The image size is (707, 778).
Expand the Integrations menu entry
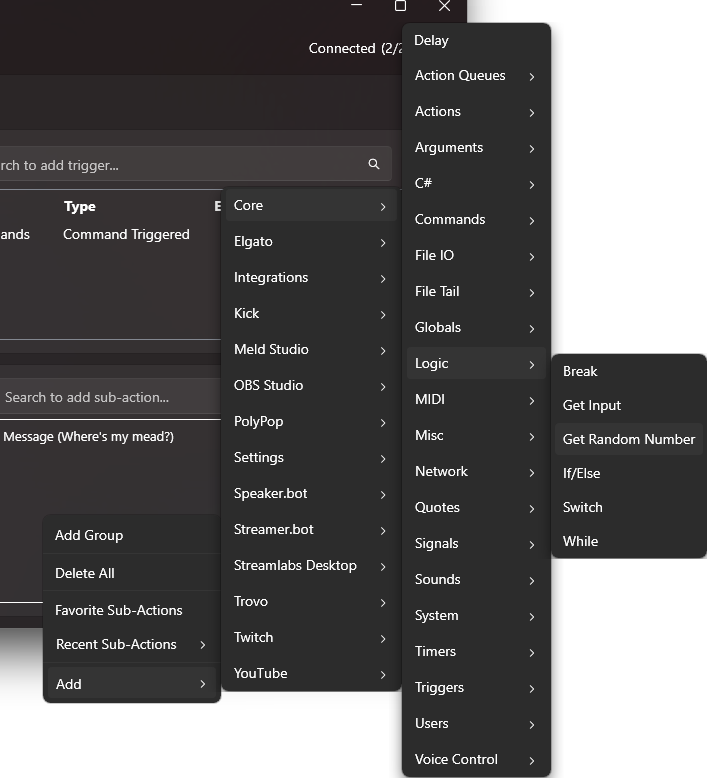(x=311, y=277)
